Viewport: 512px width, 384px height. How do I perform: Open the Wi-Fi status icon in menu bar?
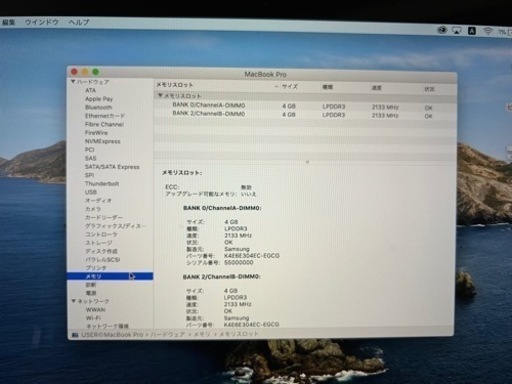(488, 31)
